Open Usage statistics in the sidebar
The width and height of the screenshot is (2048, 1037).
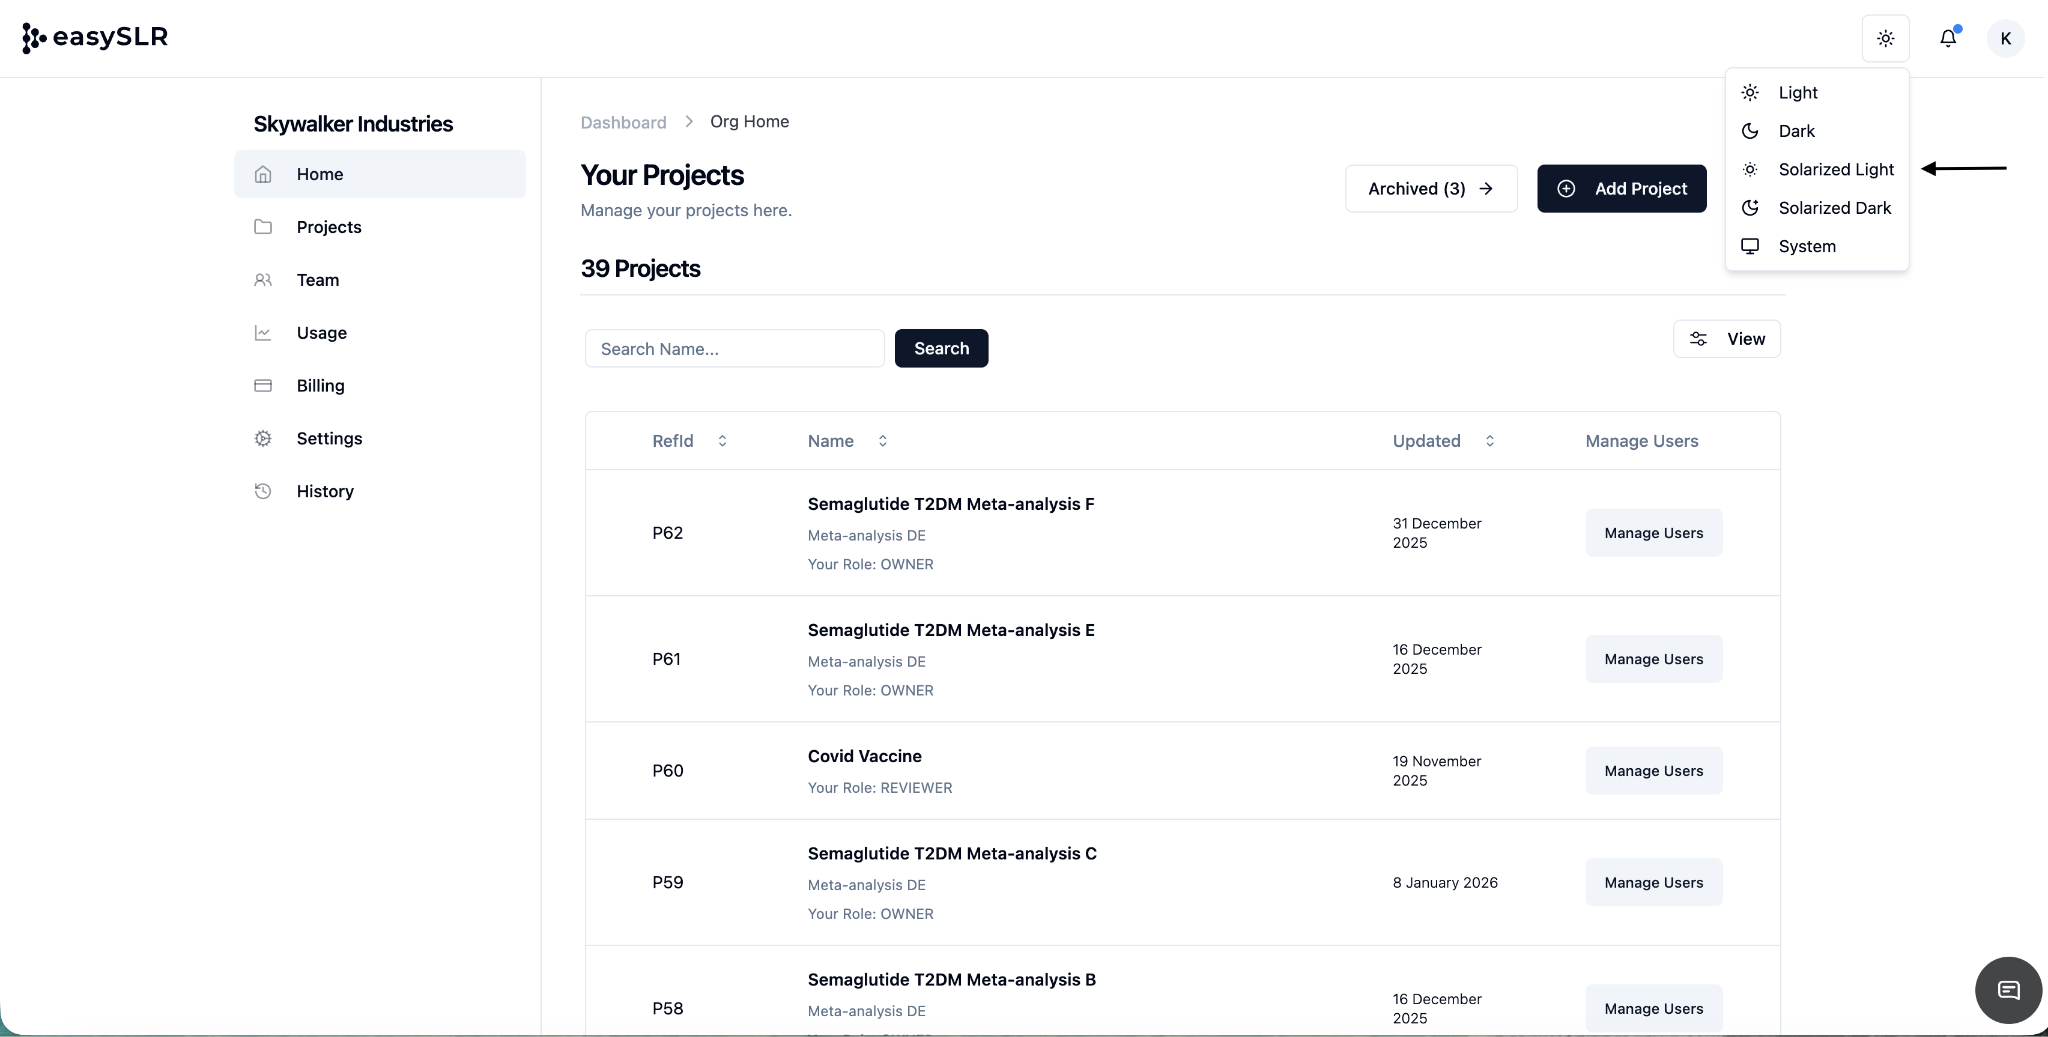(321, 333)
